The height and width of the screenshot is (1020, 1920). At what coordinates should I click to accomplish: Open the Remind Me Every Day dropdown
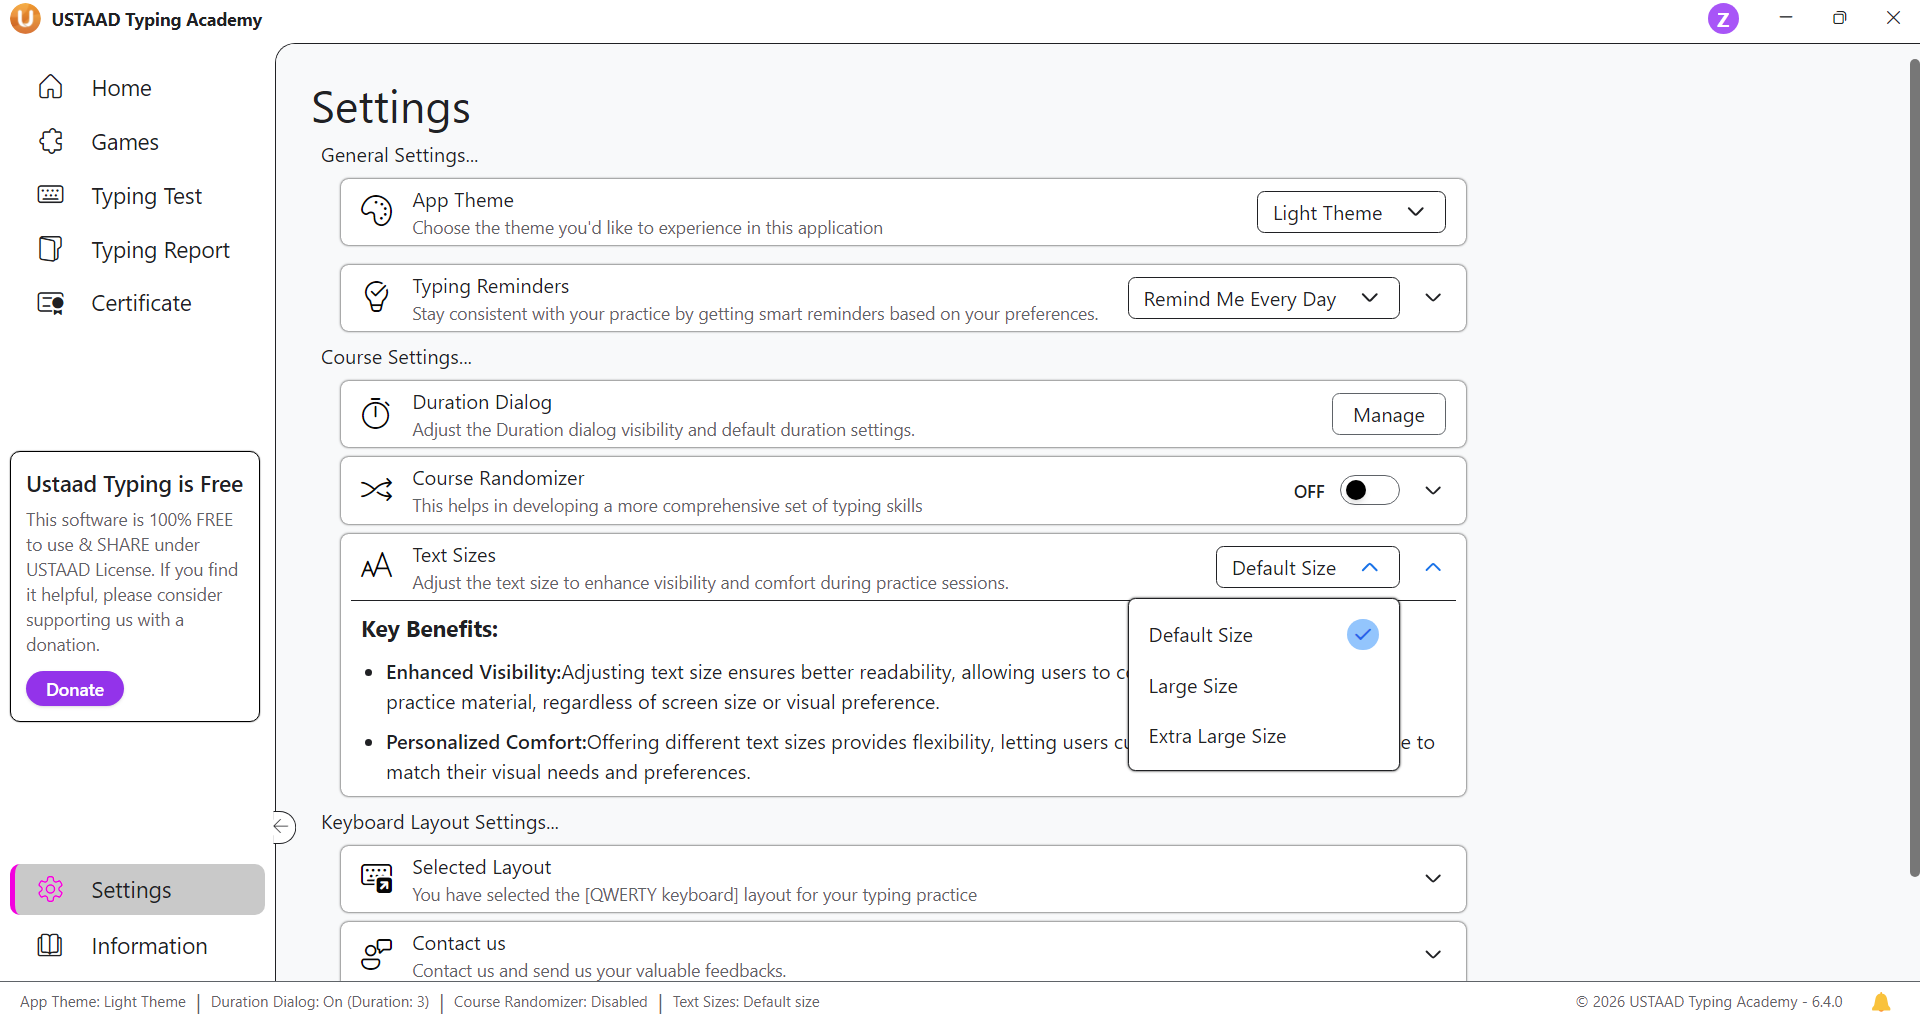[x=1262, y=299]
